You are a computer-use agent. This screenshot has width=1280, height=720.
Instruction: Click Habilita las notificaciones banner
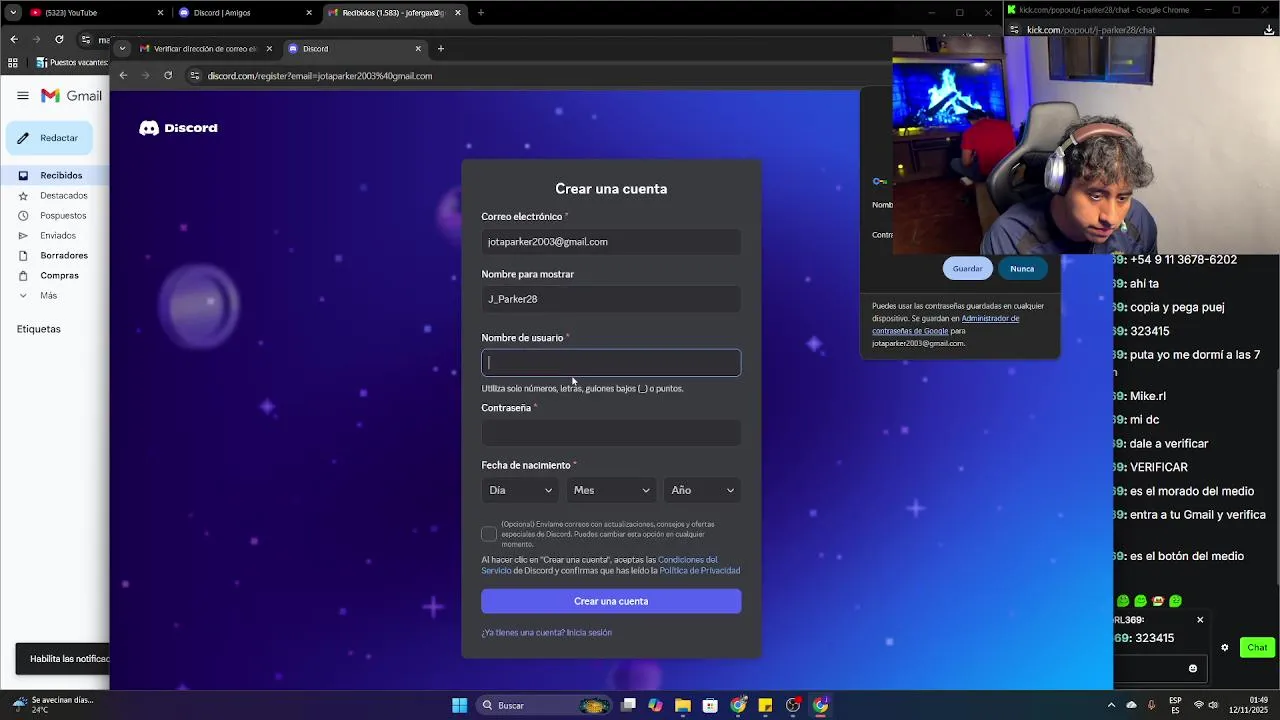(62, 659)
